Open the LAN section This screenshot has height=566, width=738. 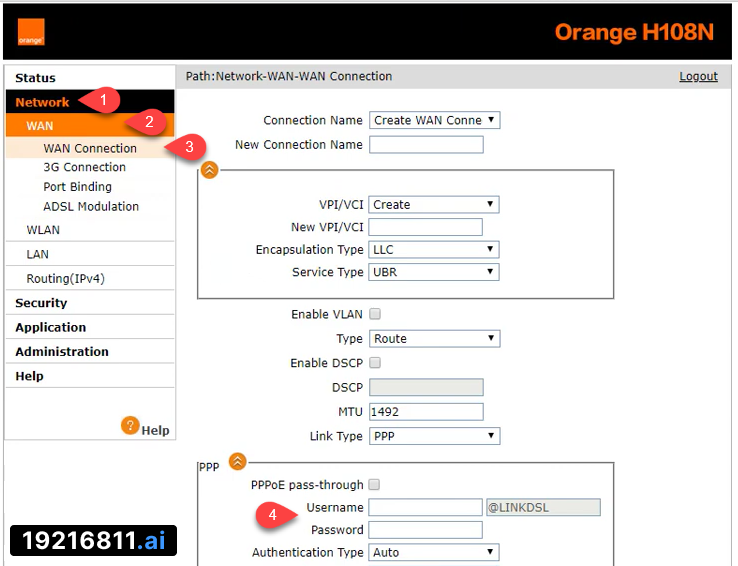(x=90, y=254)
